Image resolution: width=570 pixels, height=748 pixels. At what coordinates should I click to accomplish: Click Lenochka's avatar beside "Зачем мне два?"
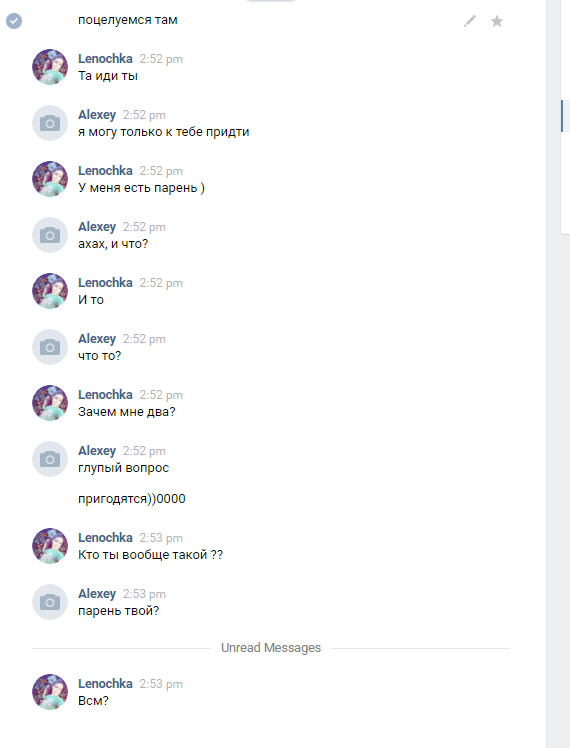[x=50, y=403]
